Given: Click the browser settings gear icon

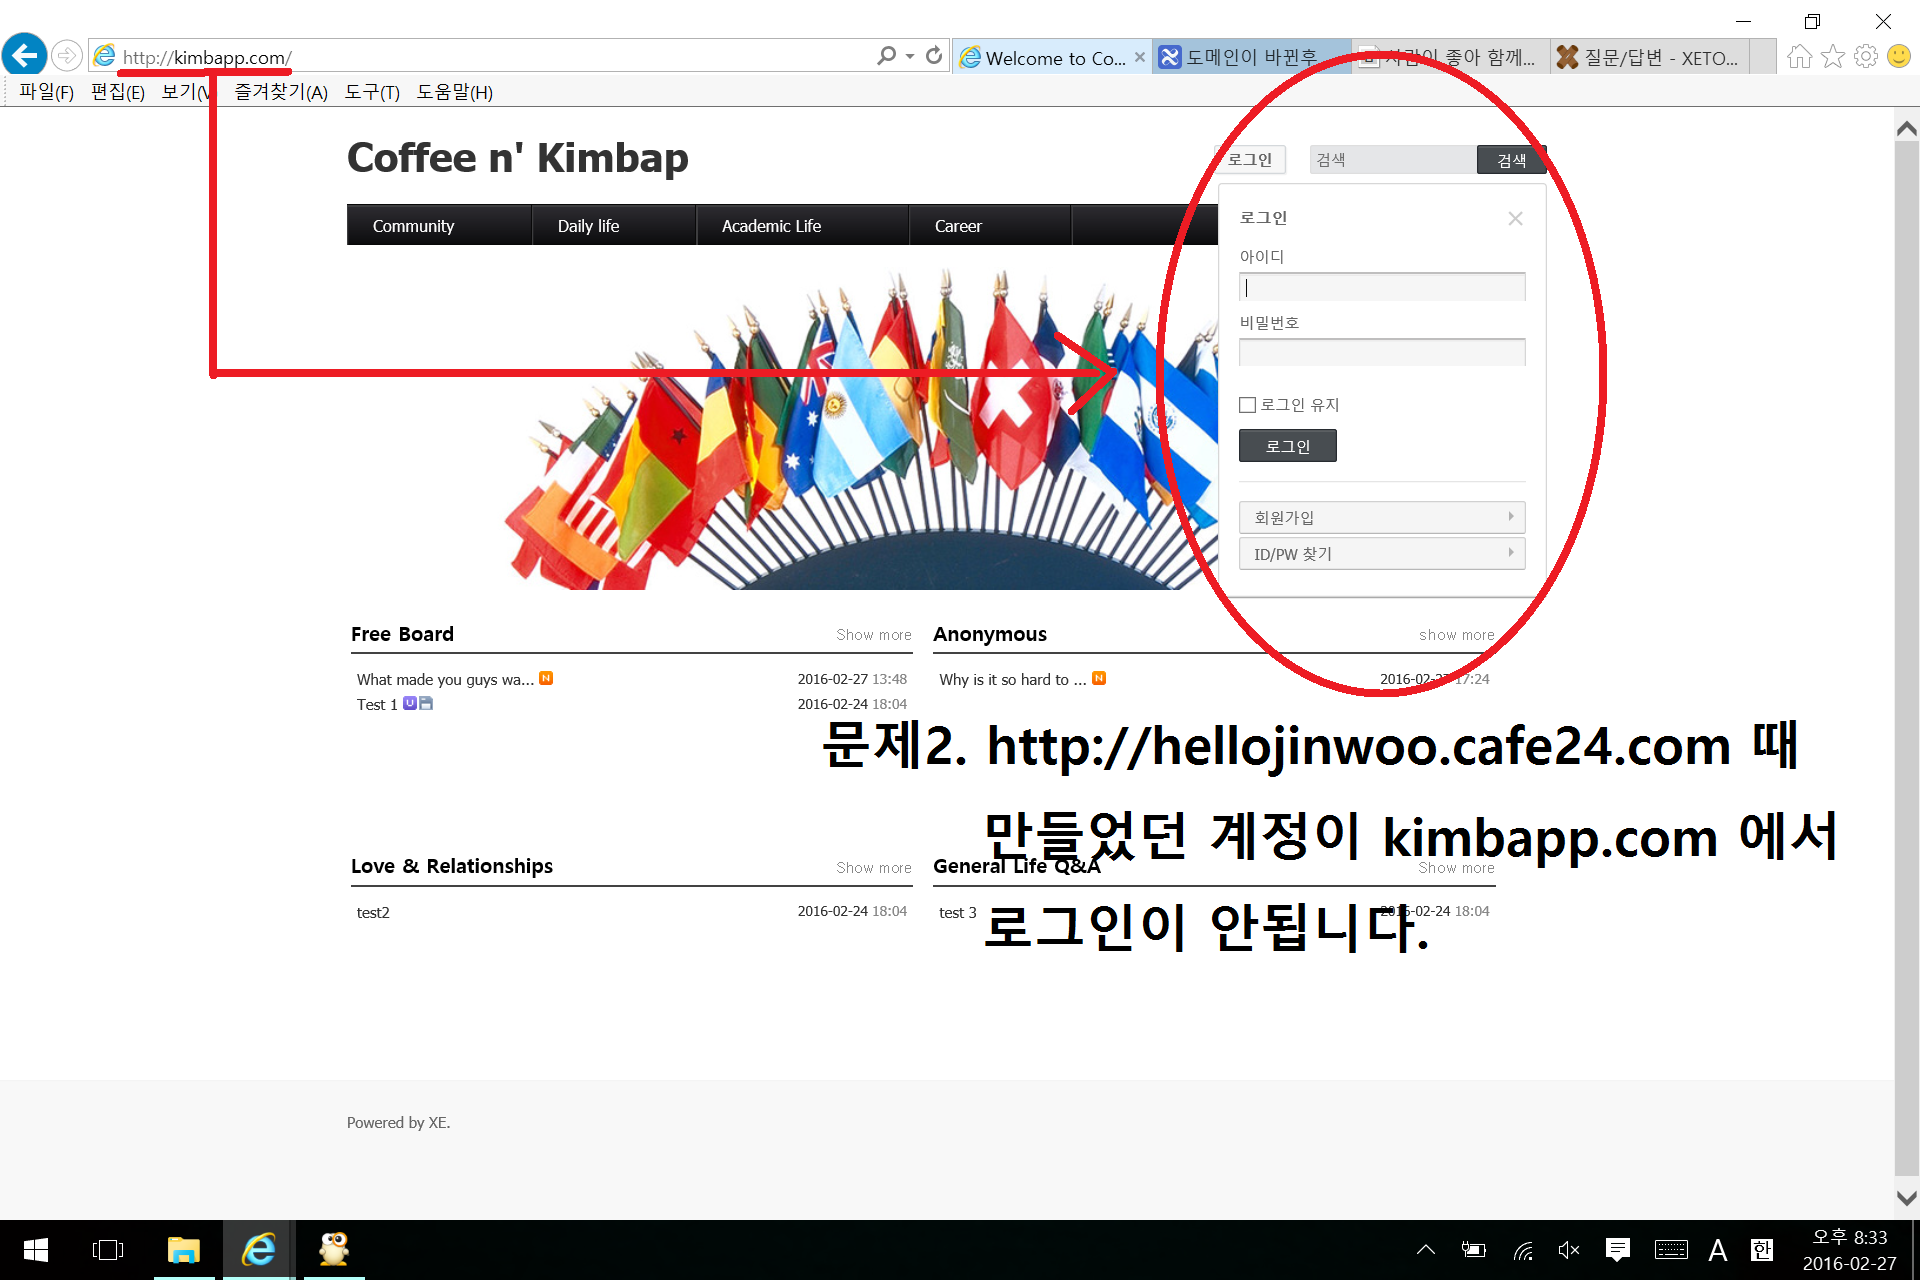Looking at the screenshot, I should pyautogui.click(x=1867, y=57).
